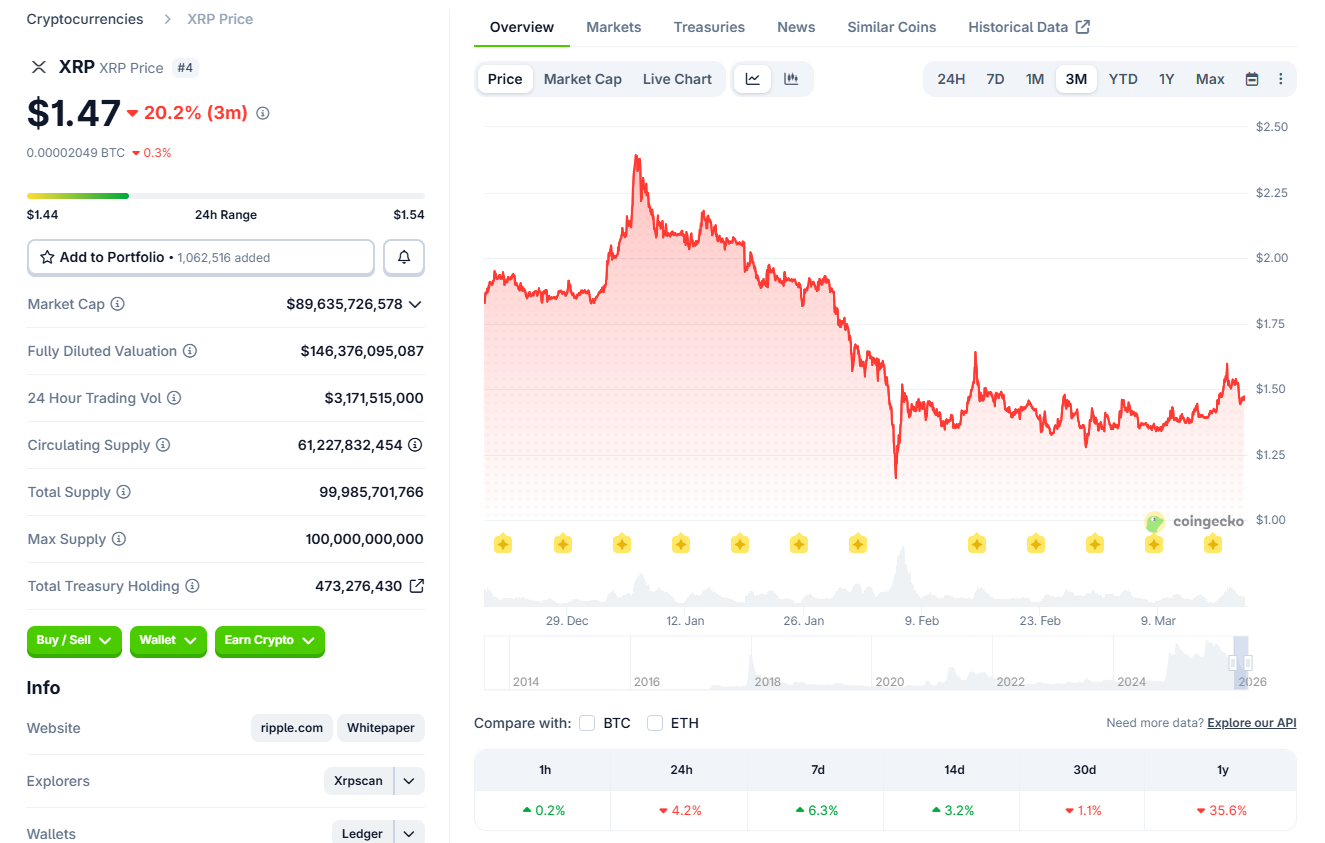The width and height of the screenshot is (1325, 843).
Task: Enable the ETH comparison checkbox
Action: tap(655, 722)
